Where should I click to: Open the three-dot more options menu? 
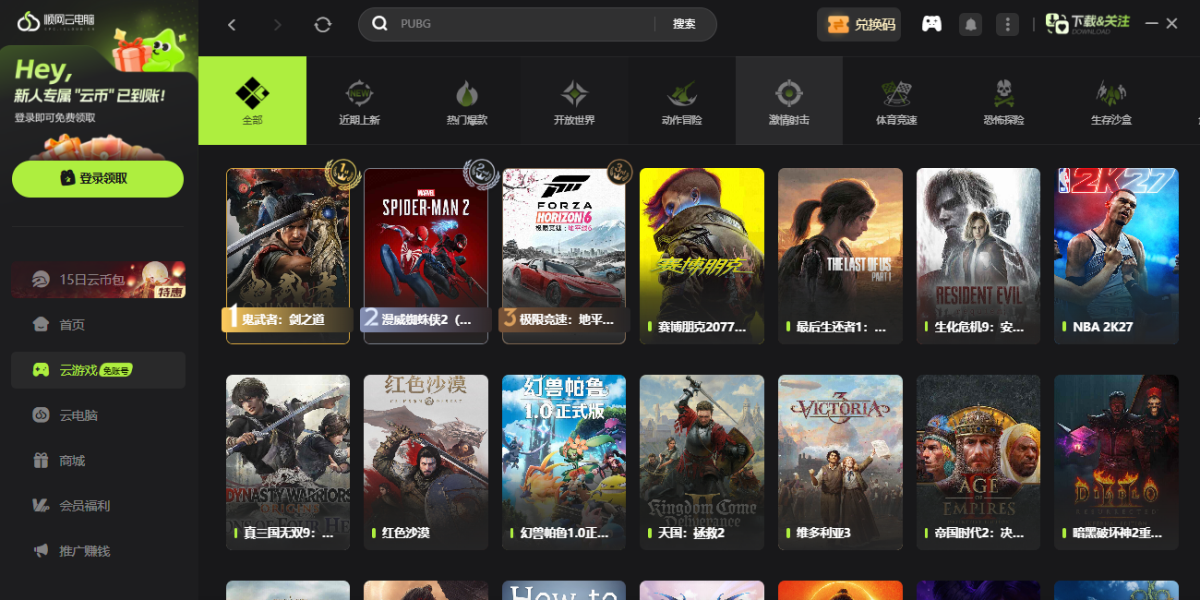[x=1008, y=24]
